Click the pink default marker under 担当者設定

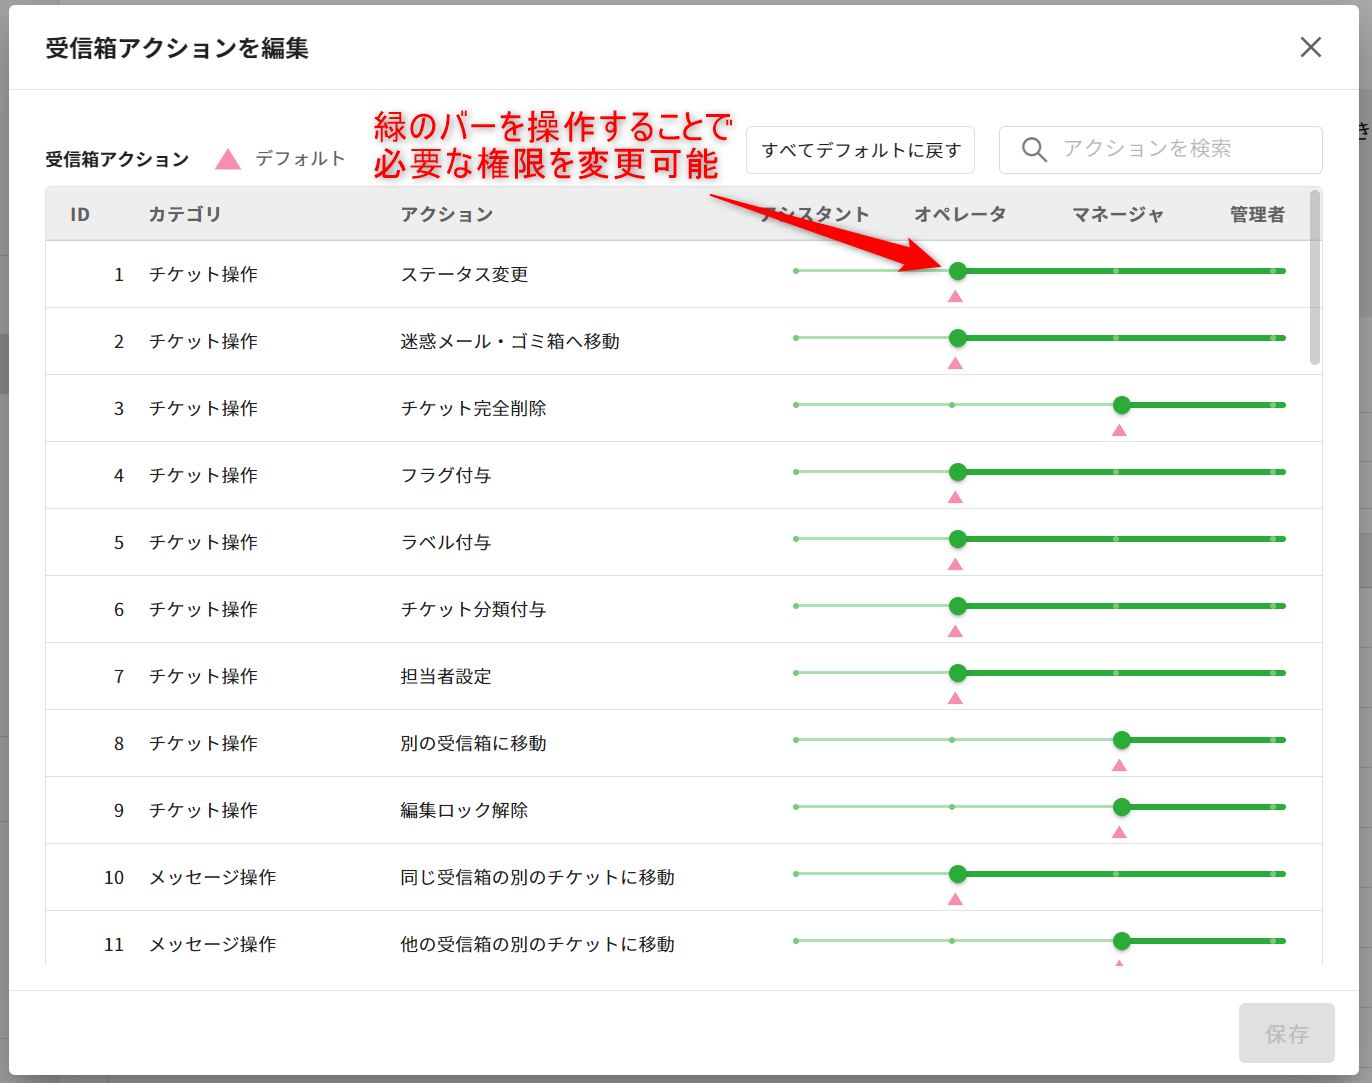coord(955,698)
